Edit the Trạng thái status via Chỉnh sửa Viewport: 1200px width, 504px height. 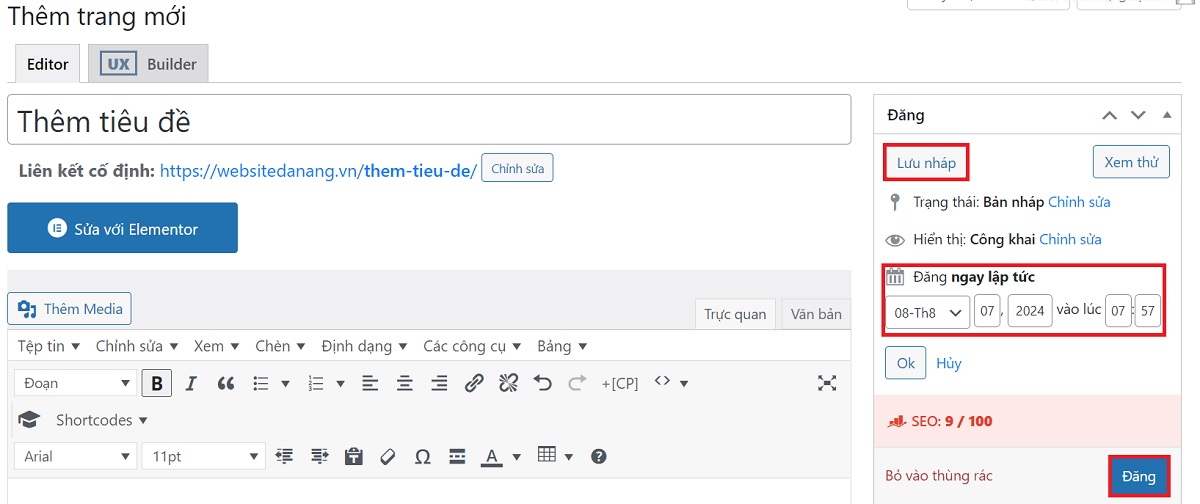(1079, 202)
